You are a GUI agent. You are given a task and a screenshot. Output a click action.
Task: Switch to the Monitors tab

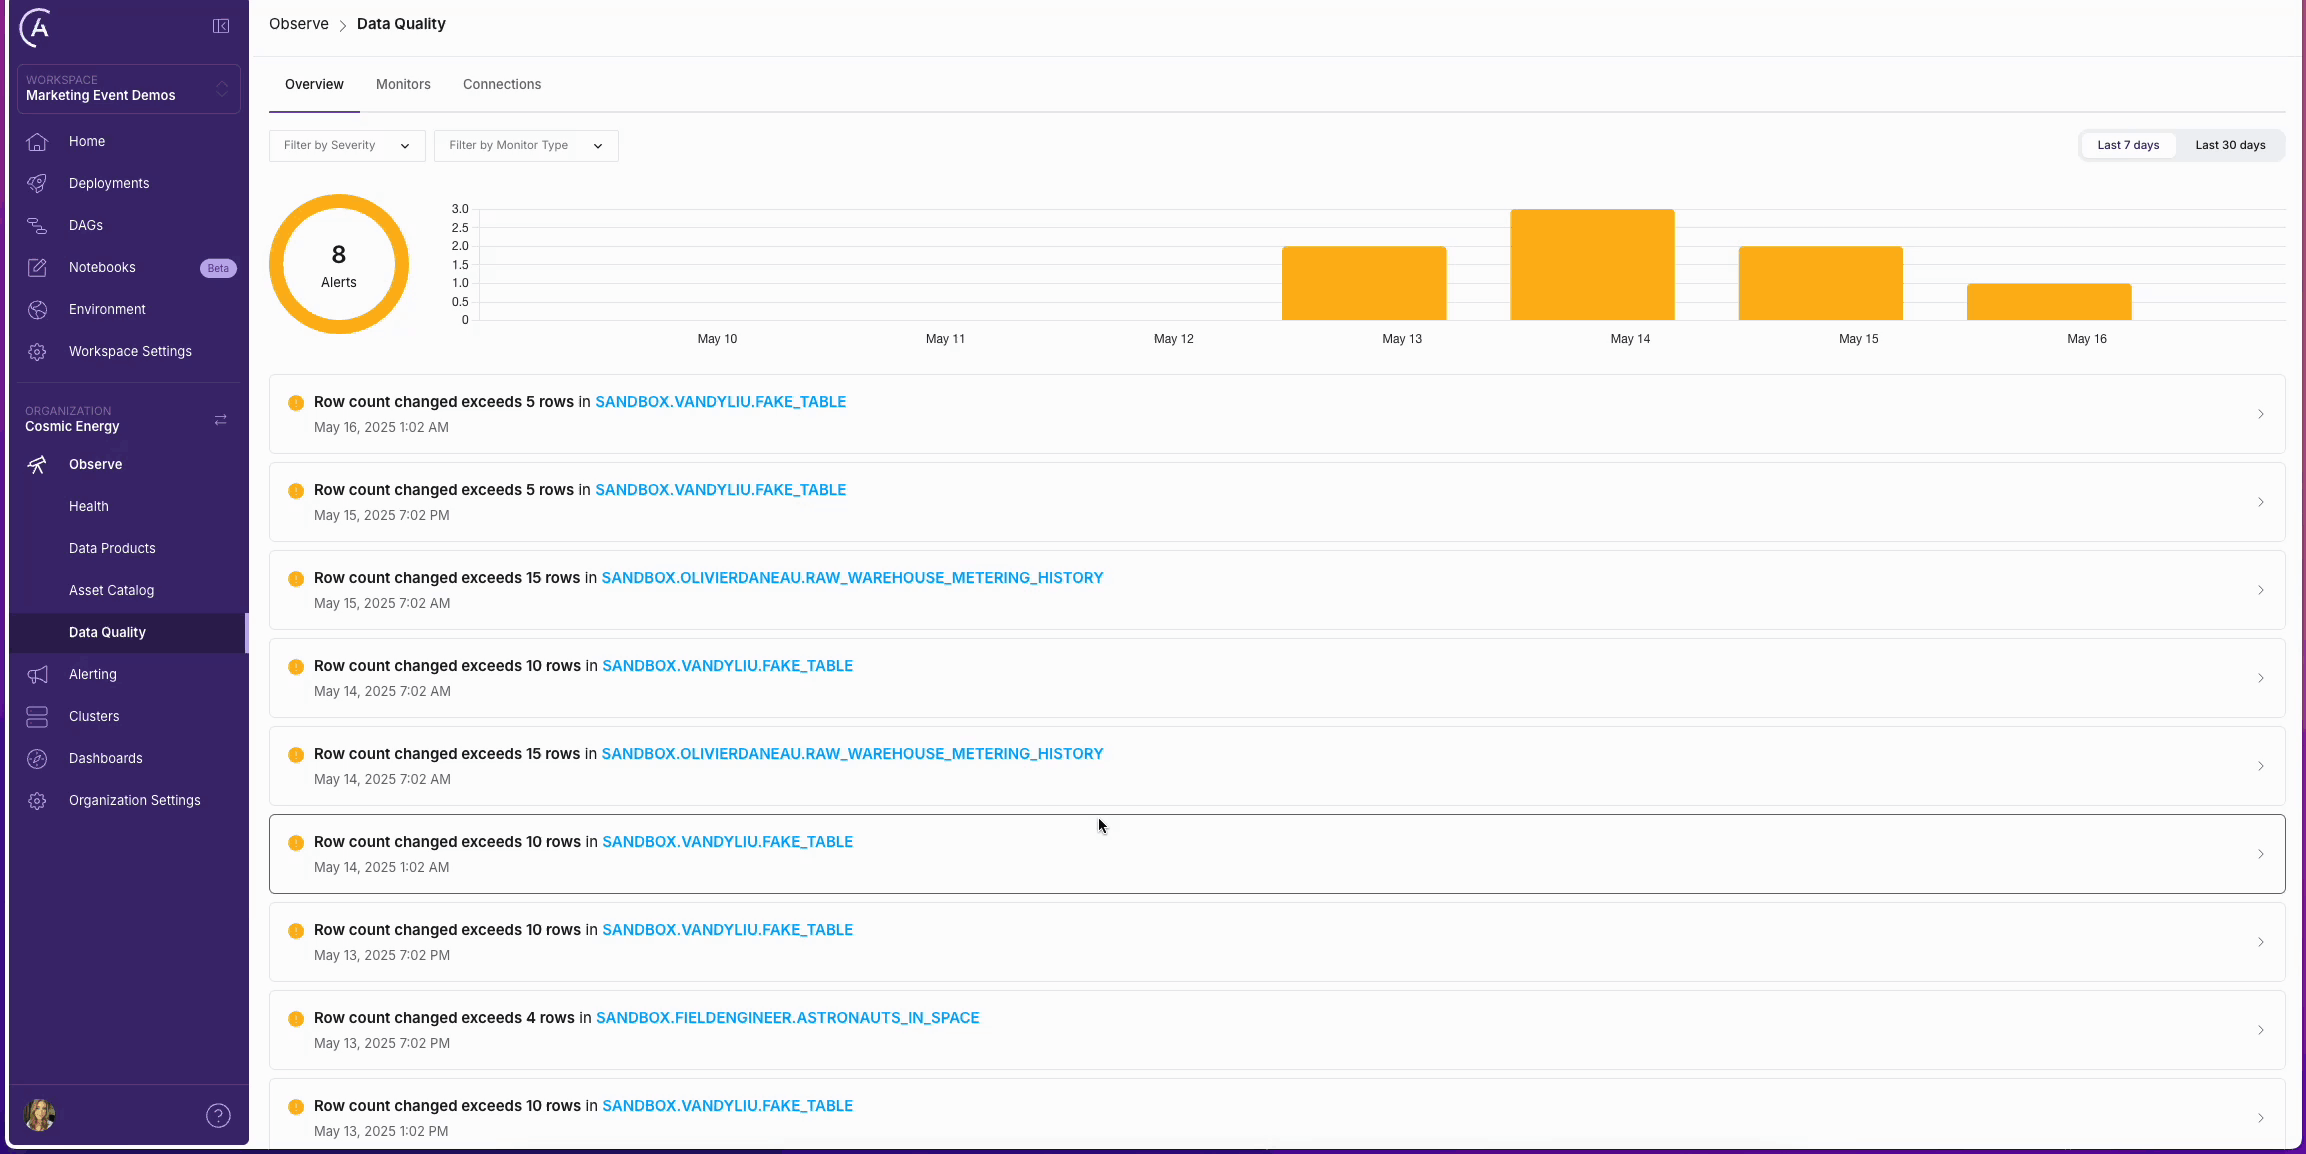pyautogui.click(x=403, y=84)
